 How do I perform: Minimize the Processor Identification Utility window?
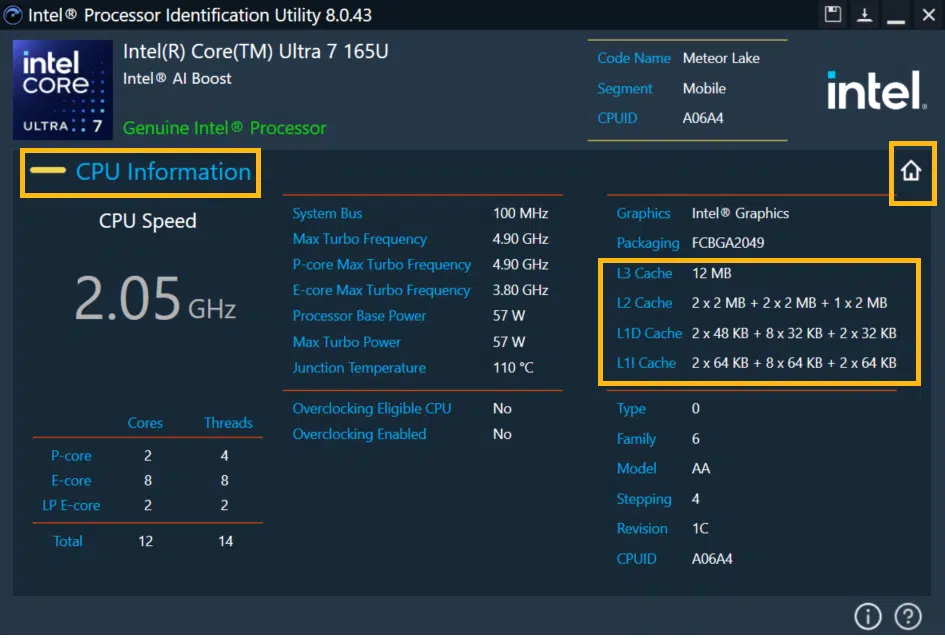point(896,15)
